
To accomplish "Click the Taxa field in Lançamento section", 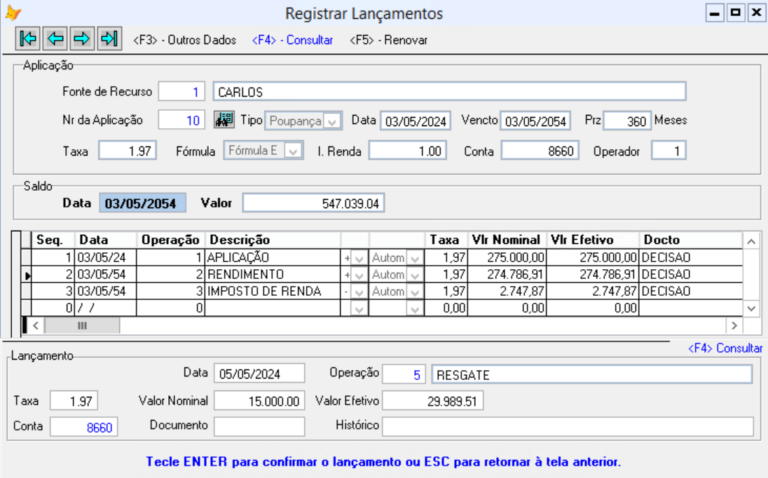I will [74, 401].
